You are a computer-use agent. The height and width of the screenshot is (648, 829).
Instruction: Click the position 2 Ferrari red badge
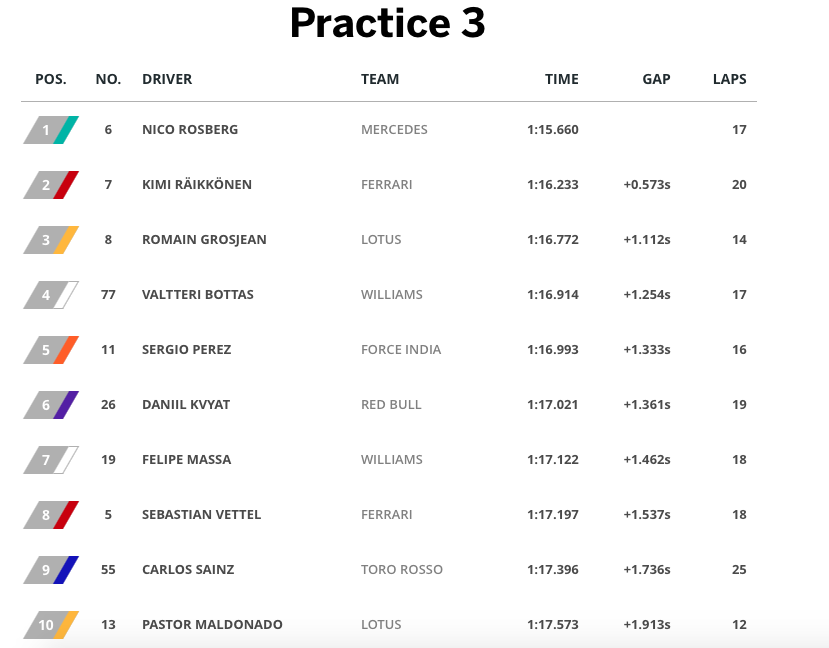pyautogui.click(x=51, y=185)
